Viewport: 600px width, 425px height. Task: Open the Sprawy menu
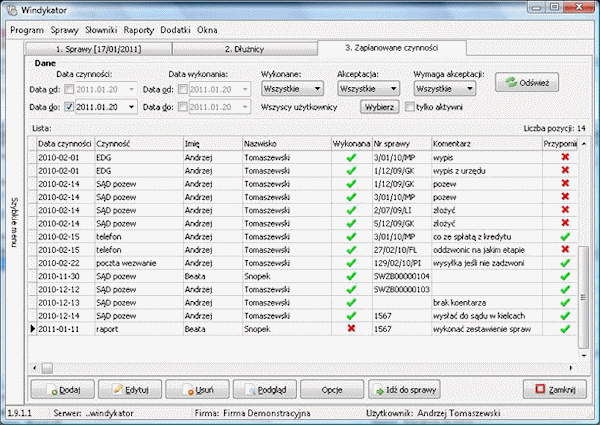tap(64, 30)
